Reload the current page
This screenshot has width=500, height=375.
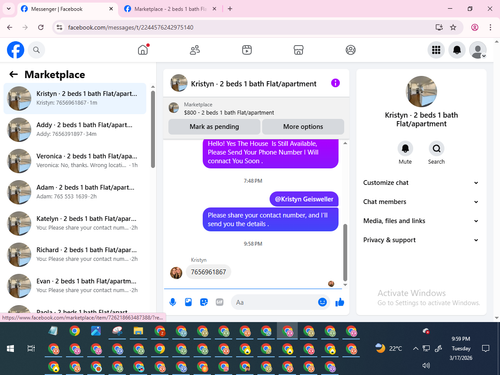pos(41,27)
